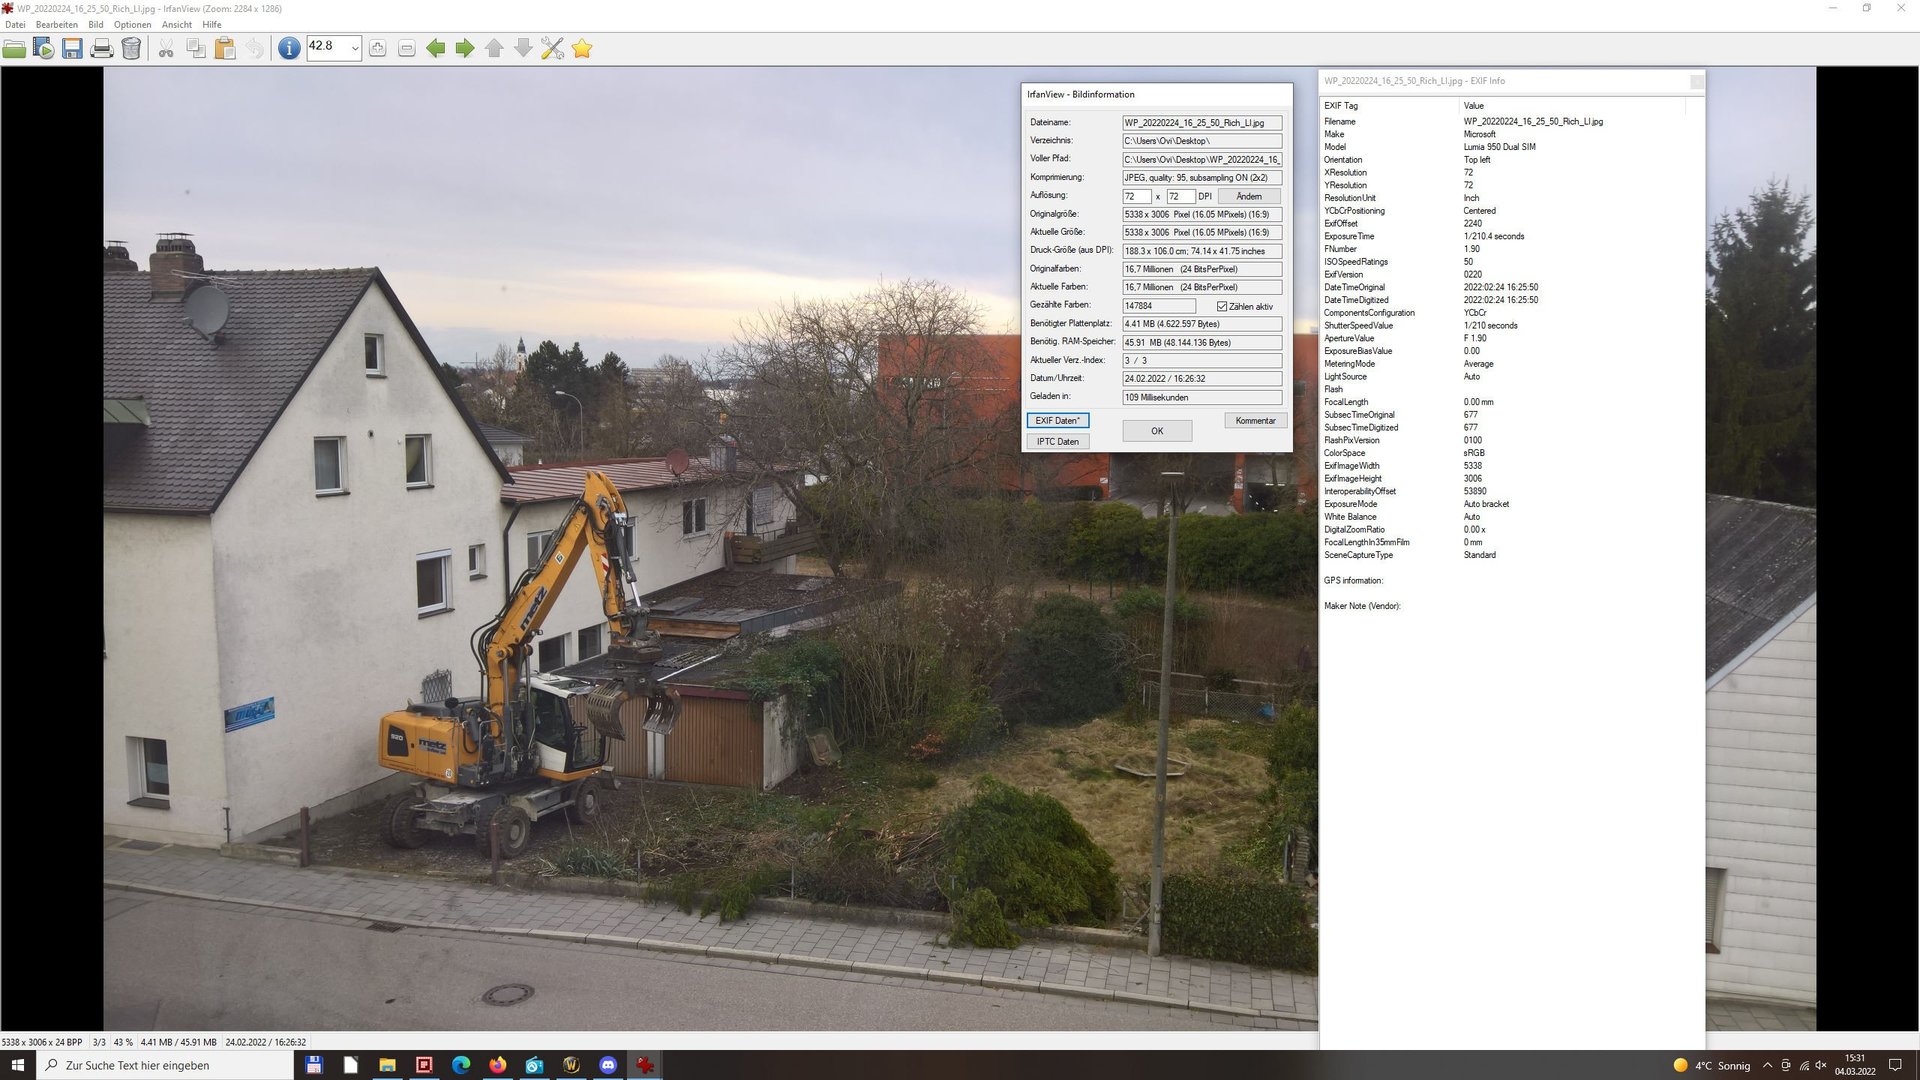Screen dimensions: 1920x1080
Task: Click the 24.02.2022 / 16:26:32 status bar entry
Action: tap(266, 1042)
